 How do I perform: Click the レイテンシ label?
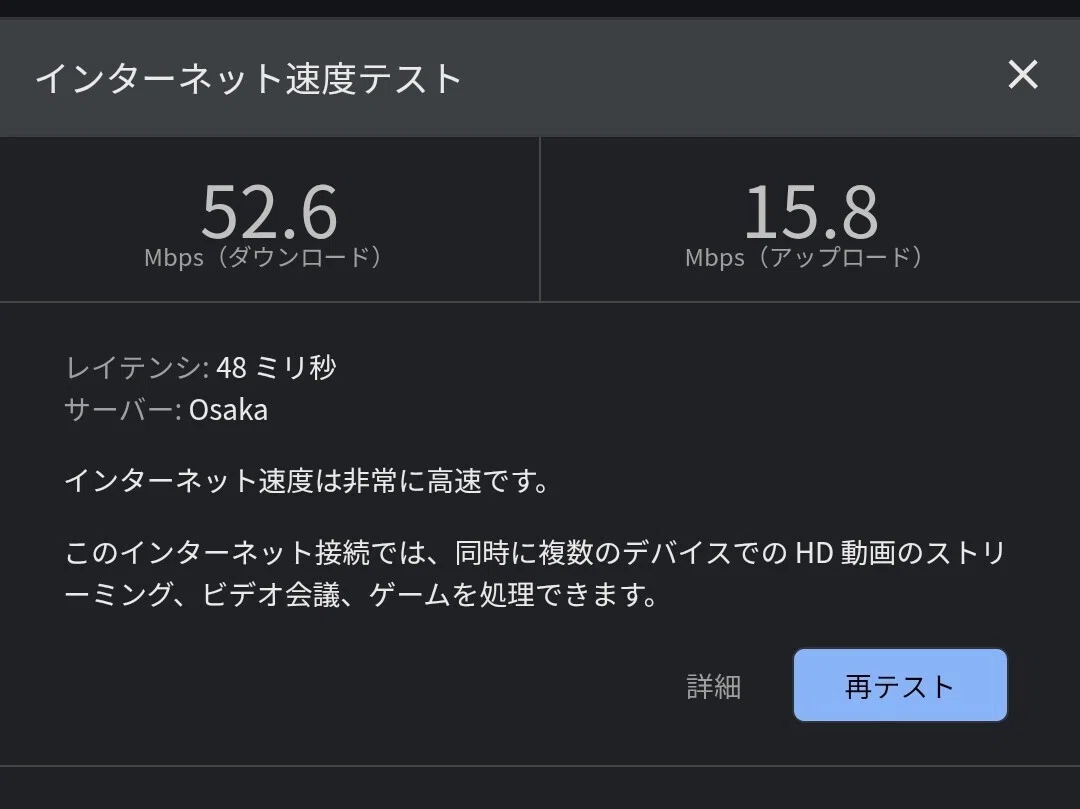[136, 368]
